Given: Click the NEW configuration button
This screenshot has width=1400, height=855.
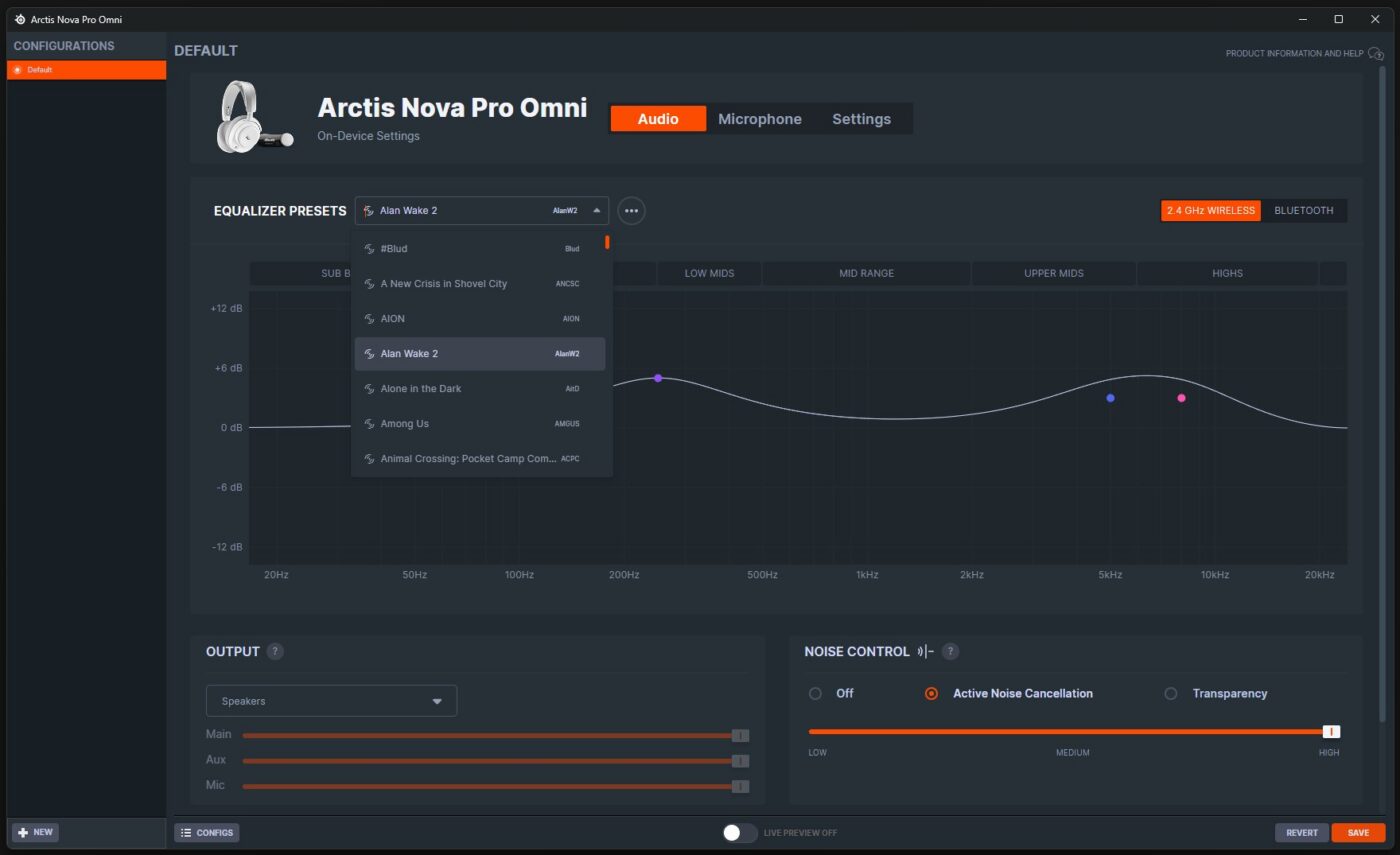Looking at the screenshot, I should pos(35,832).
